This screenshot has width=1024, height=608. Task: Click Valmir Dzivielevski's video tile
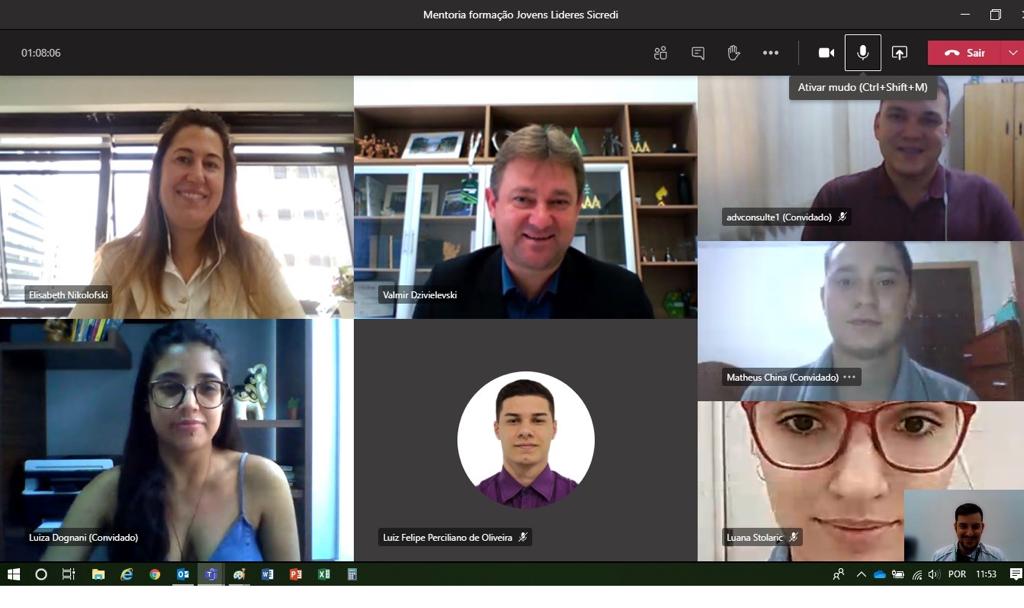point(525,200)
